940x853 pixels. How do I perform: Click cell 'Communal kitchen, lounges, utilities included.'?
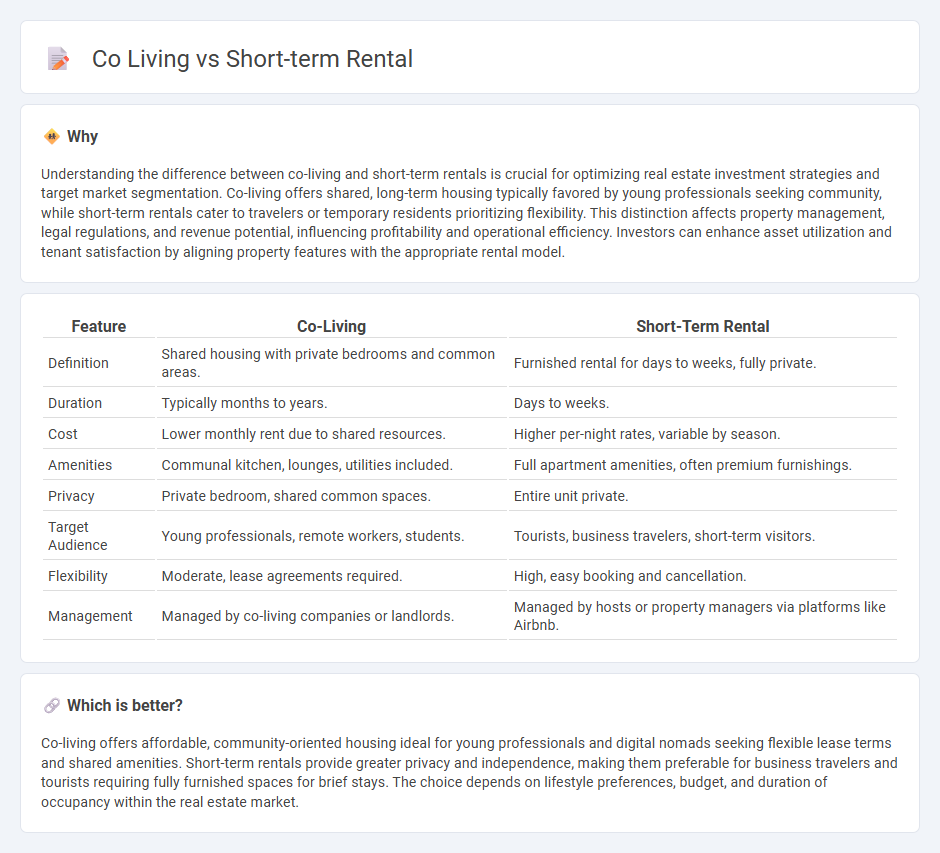coord(332,465)
